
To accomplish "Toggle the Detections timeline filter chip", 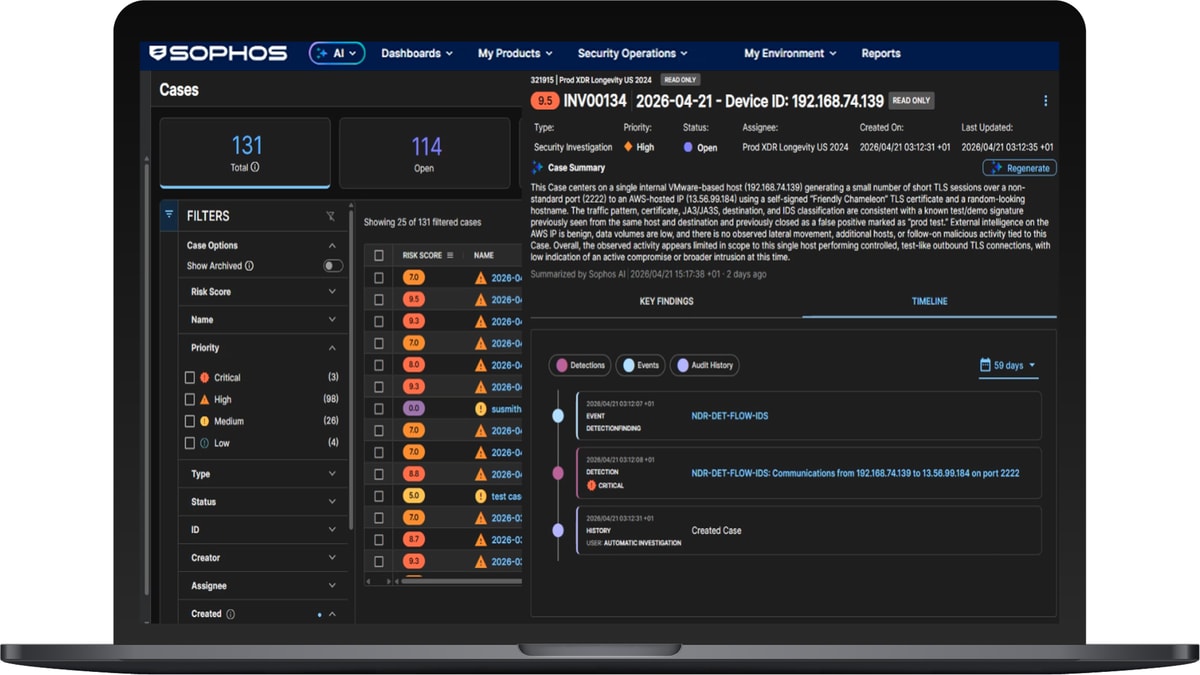I will [580, 366].
